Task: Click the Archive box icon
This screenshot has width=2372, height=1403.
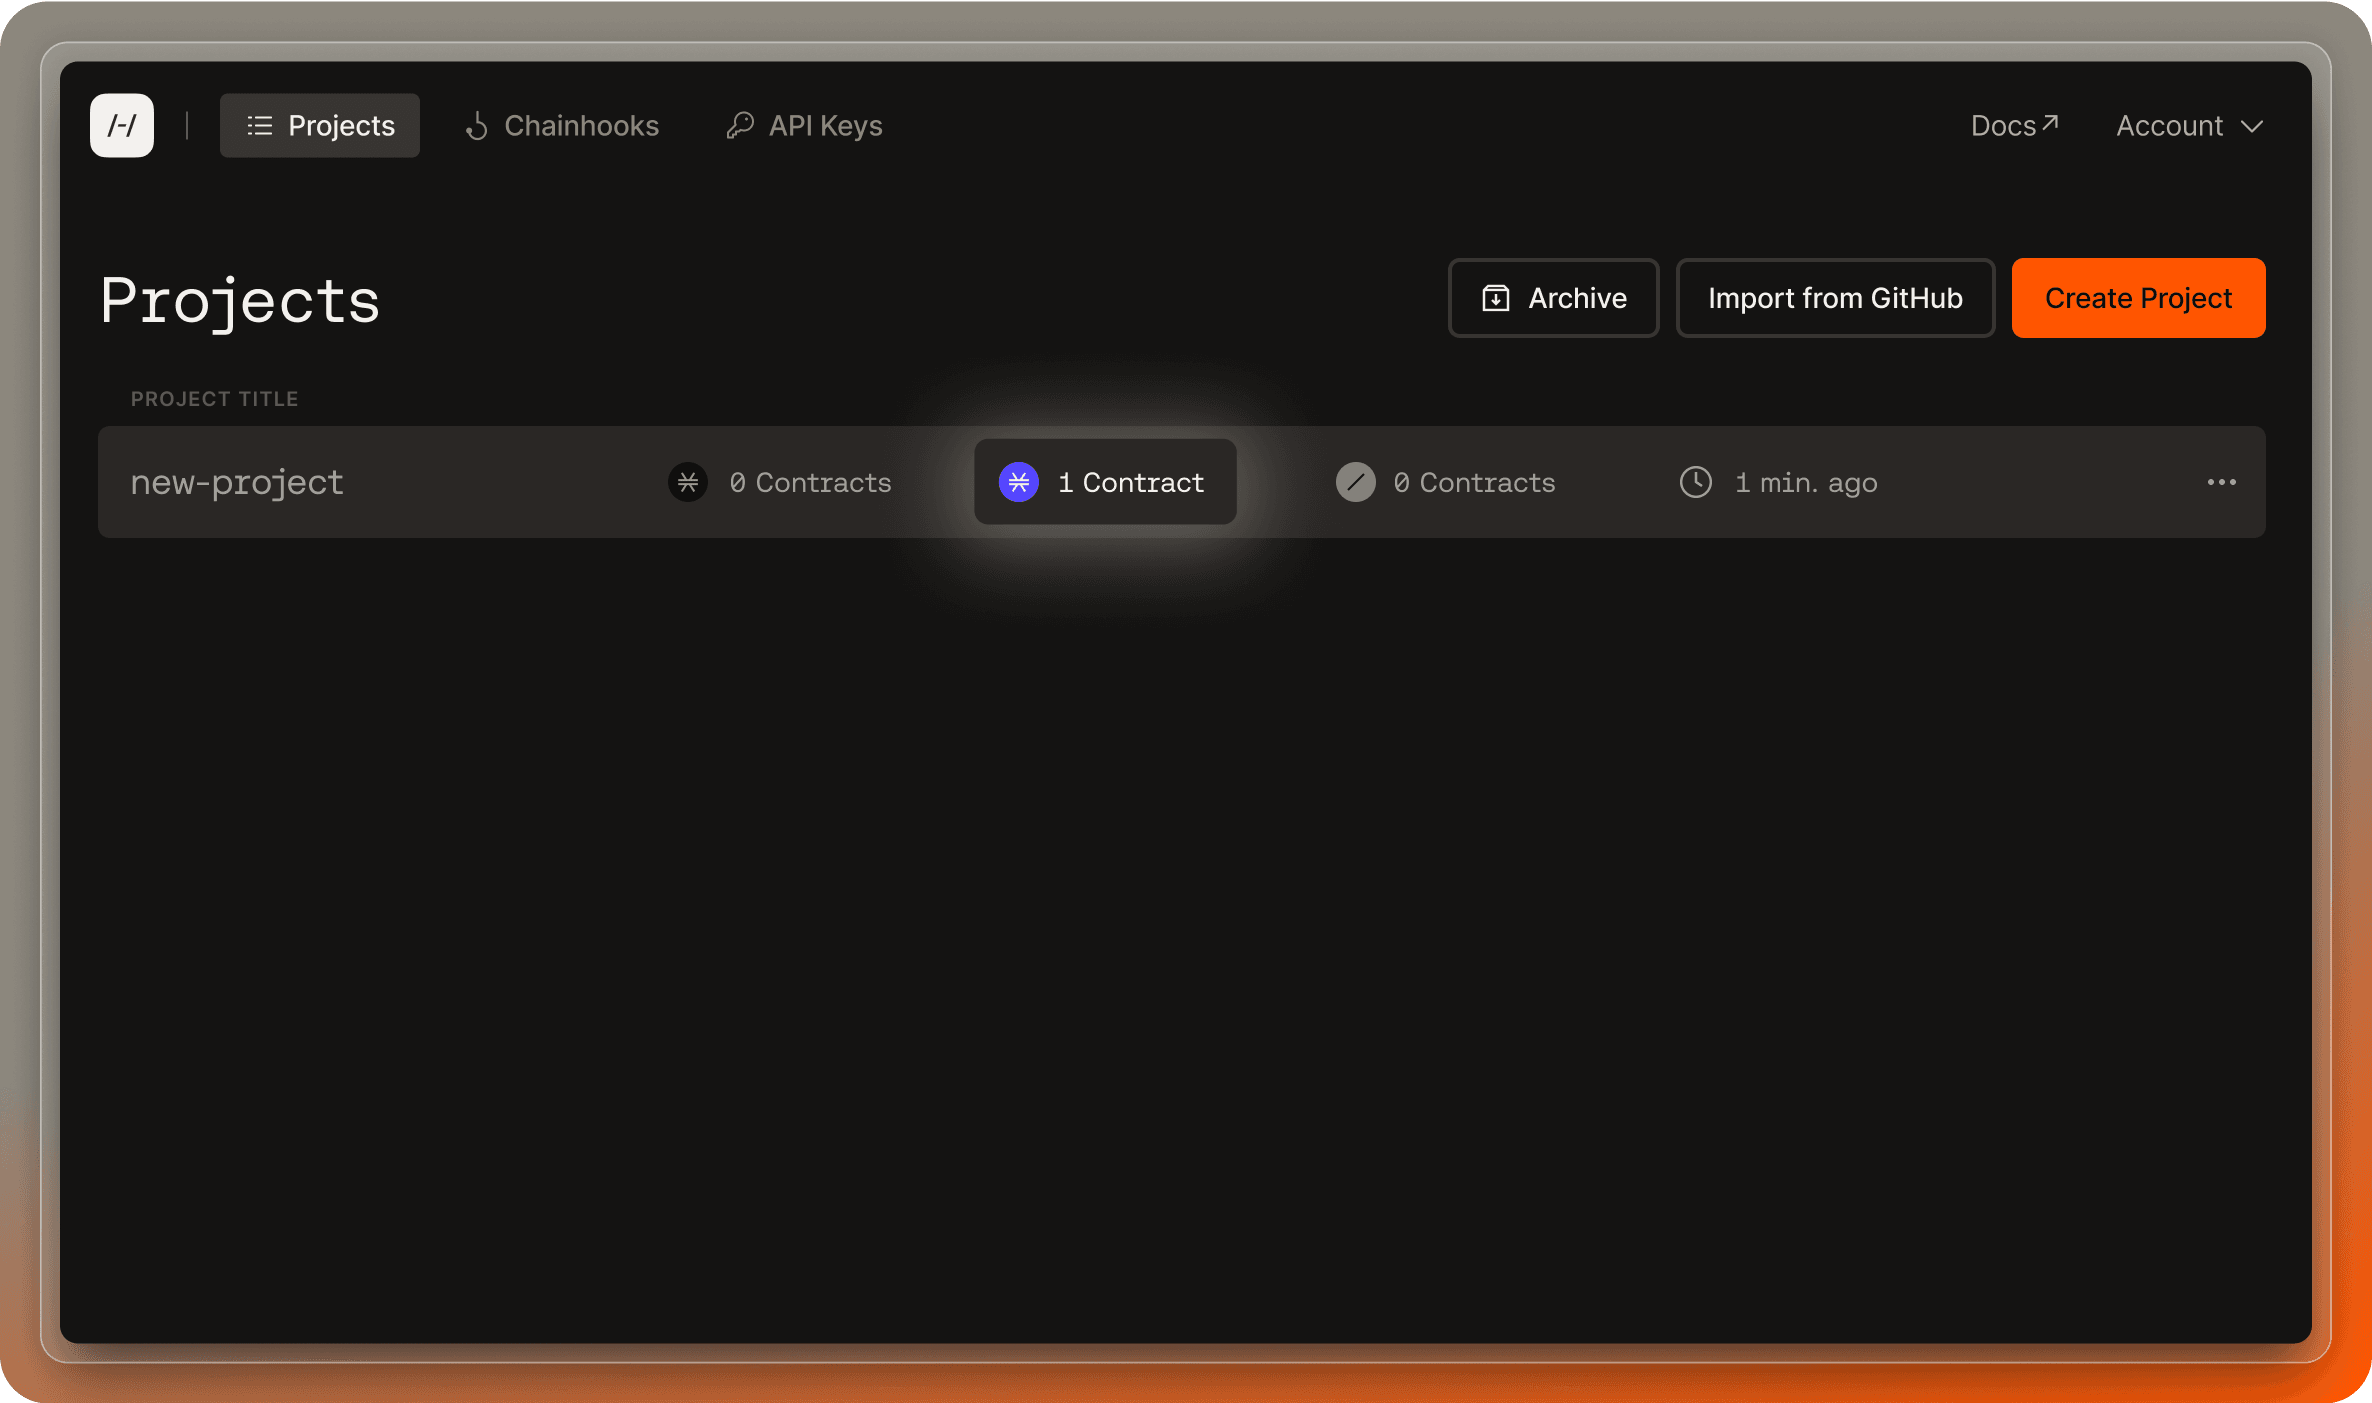Action: coord(1496,297)
